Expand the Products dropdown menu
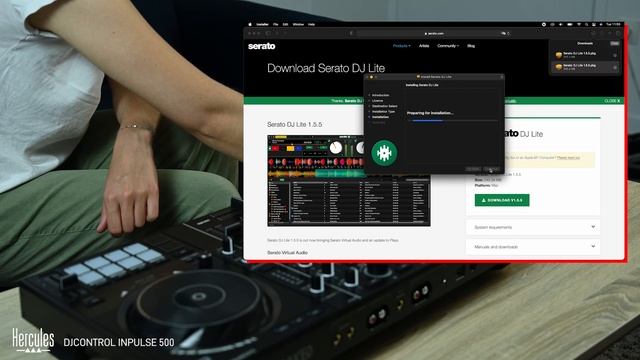The height and width of the screenshot is (360, 640). (402, 46)
